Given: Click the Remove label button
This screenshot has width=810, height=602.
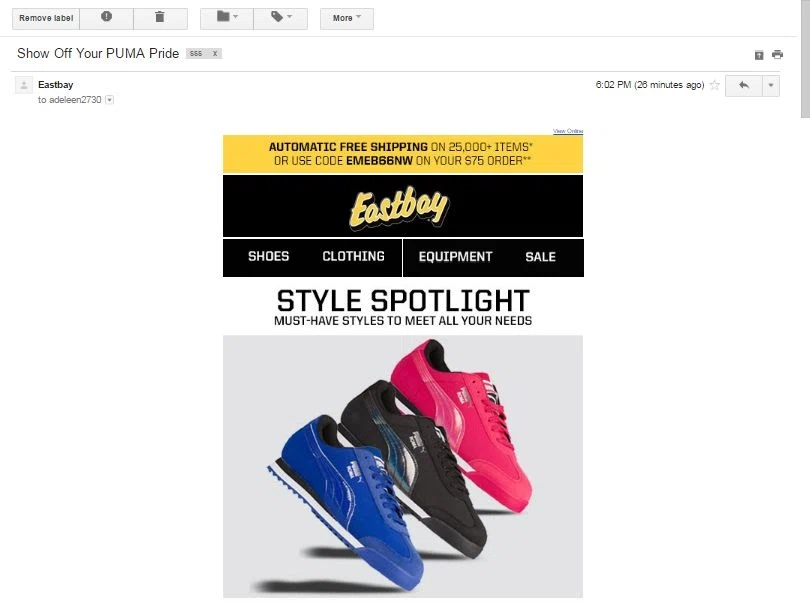Looking at the screenshot, I should coord(46,18).
